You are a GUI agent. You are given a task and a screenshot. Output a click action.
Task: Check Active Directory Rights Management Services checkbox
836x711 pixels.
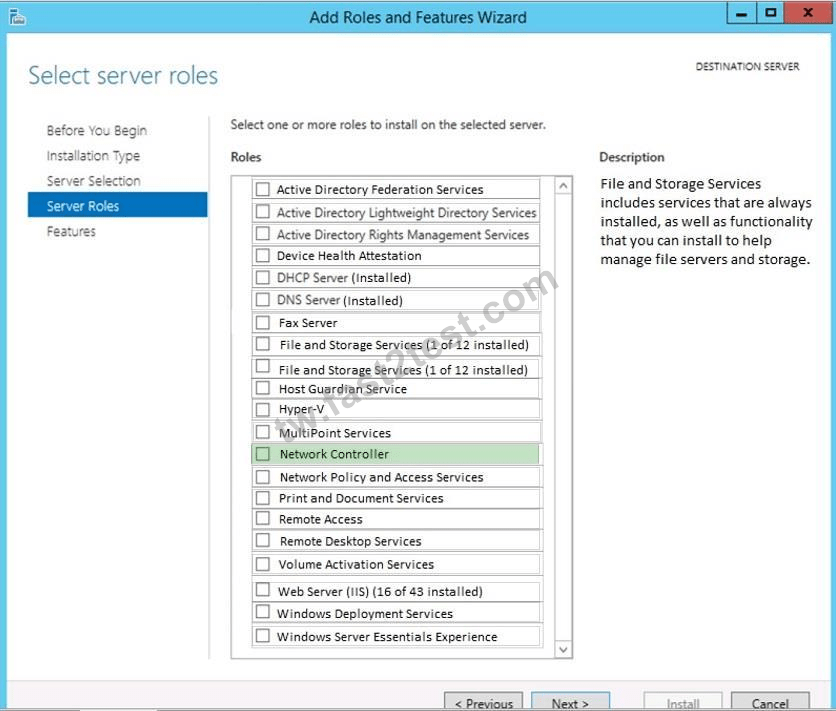coord(263,233)
